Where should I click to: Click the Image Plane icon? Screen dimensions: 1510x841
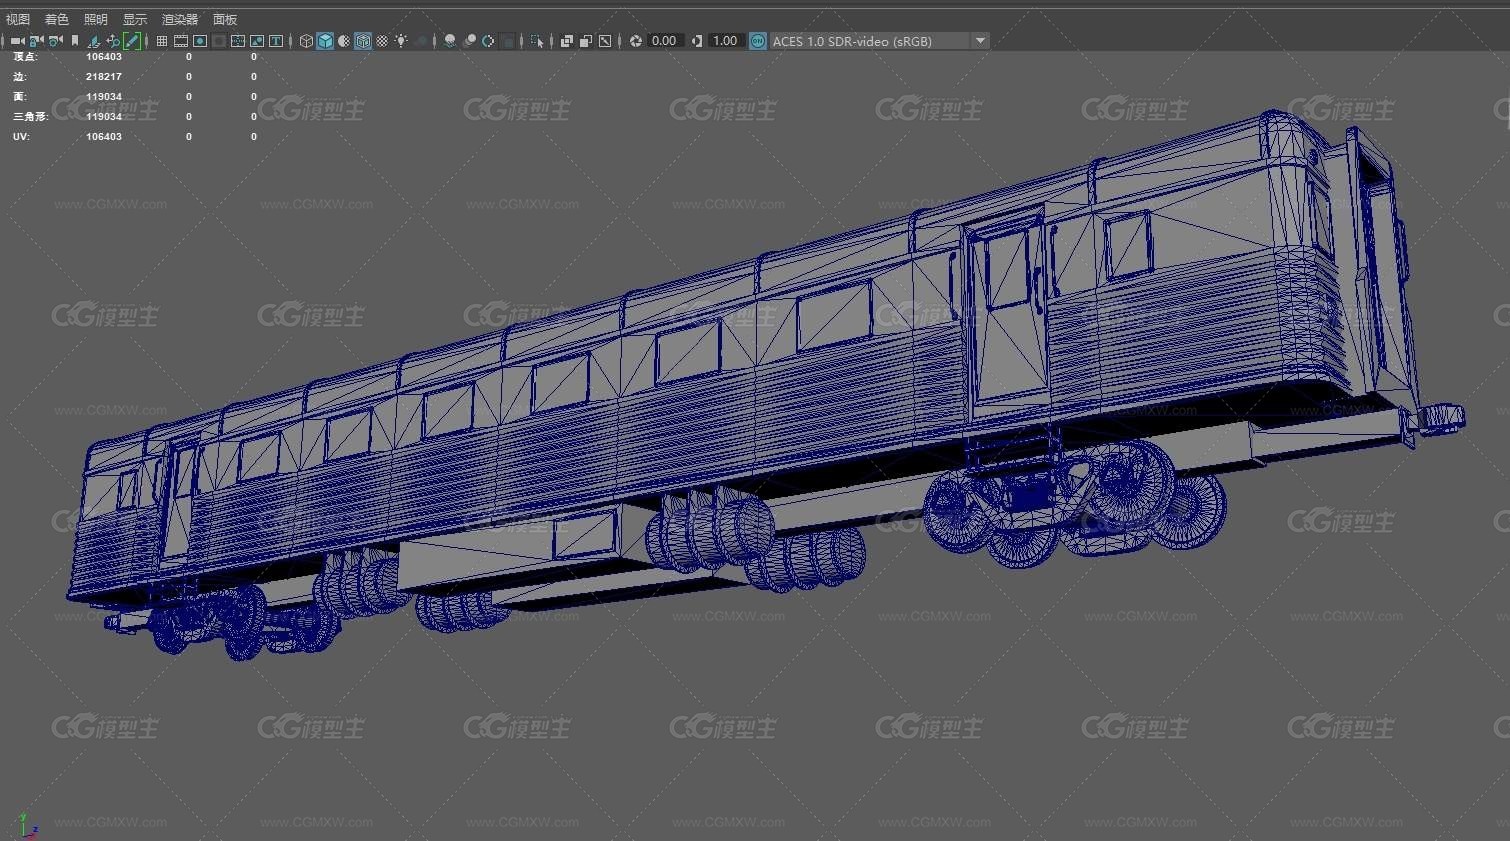point(94,41)
